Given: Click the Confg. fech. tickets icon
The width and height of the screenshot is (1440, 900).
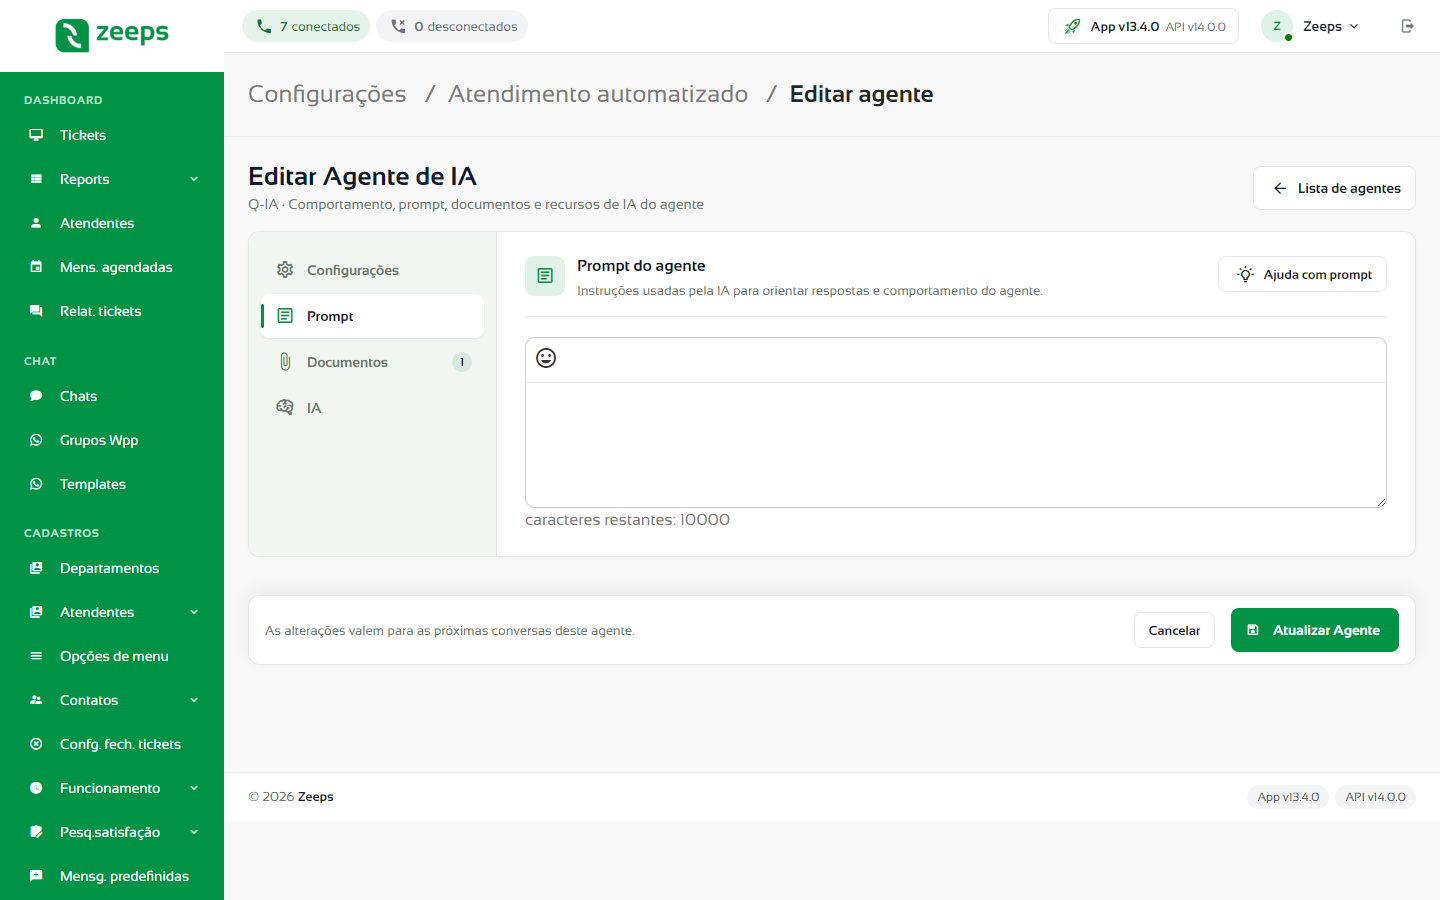Looking at the screenshot, I should tap(36, 744).
